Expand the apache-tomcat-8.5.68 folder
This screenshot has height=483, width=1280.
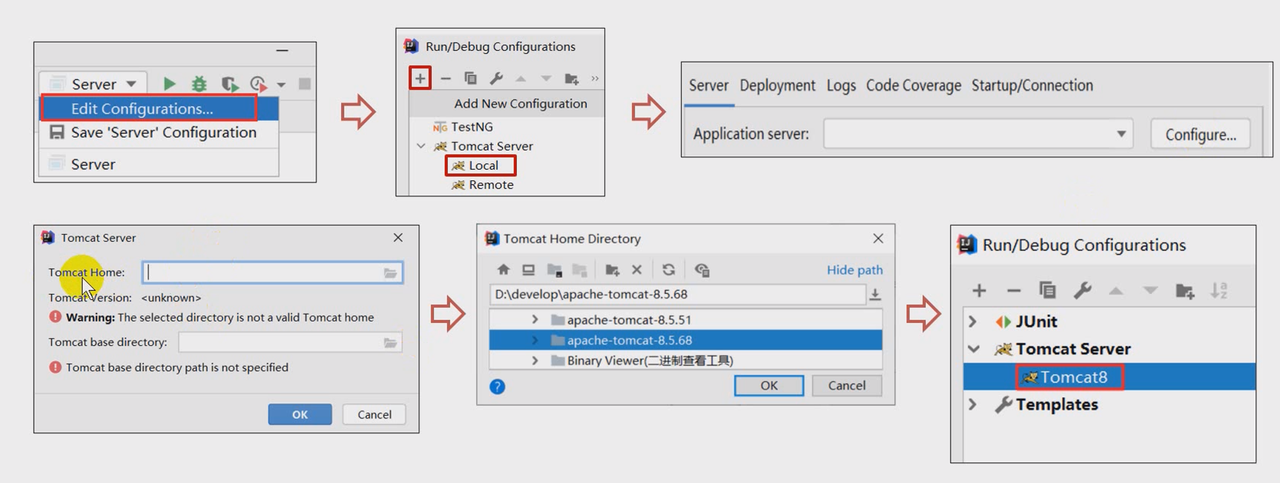click(x=536, y=340)
